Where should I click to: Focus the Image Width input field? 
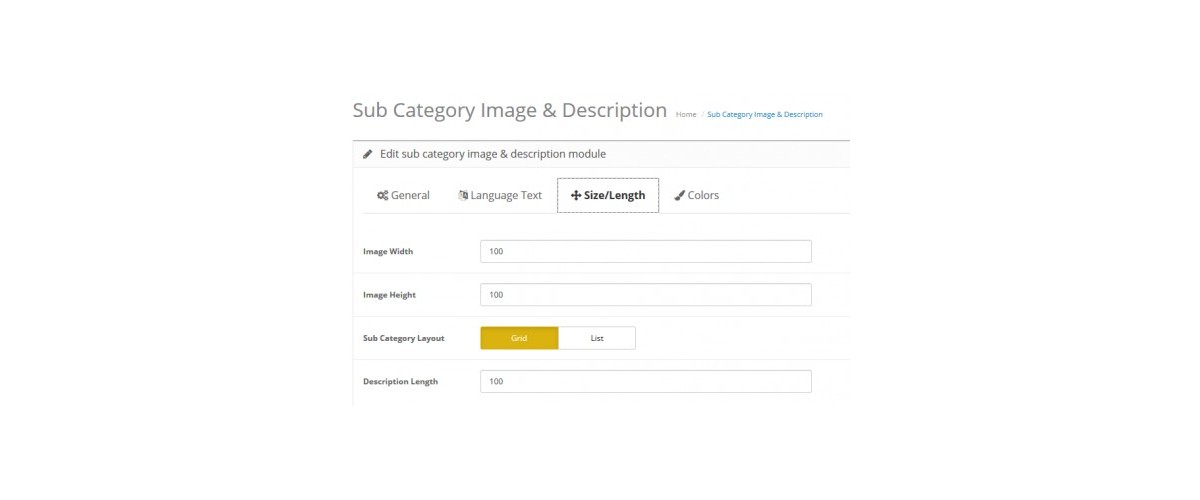coord(646,251)
